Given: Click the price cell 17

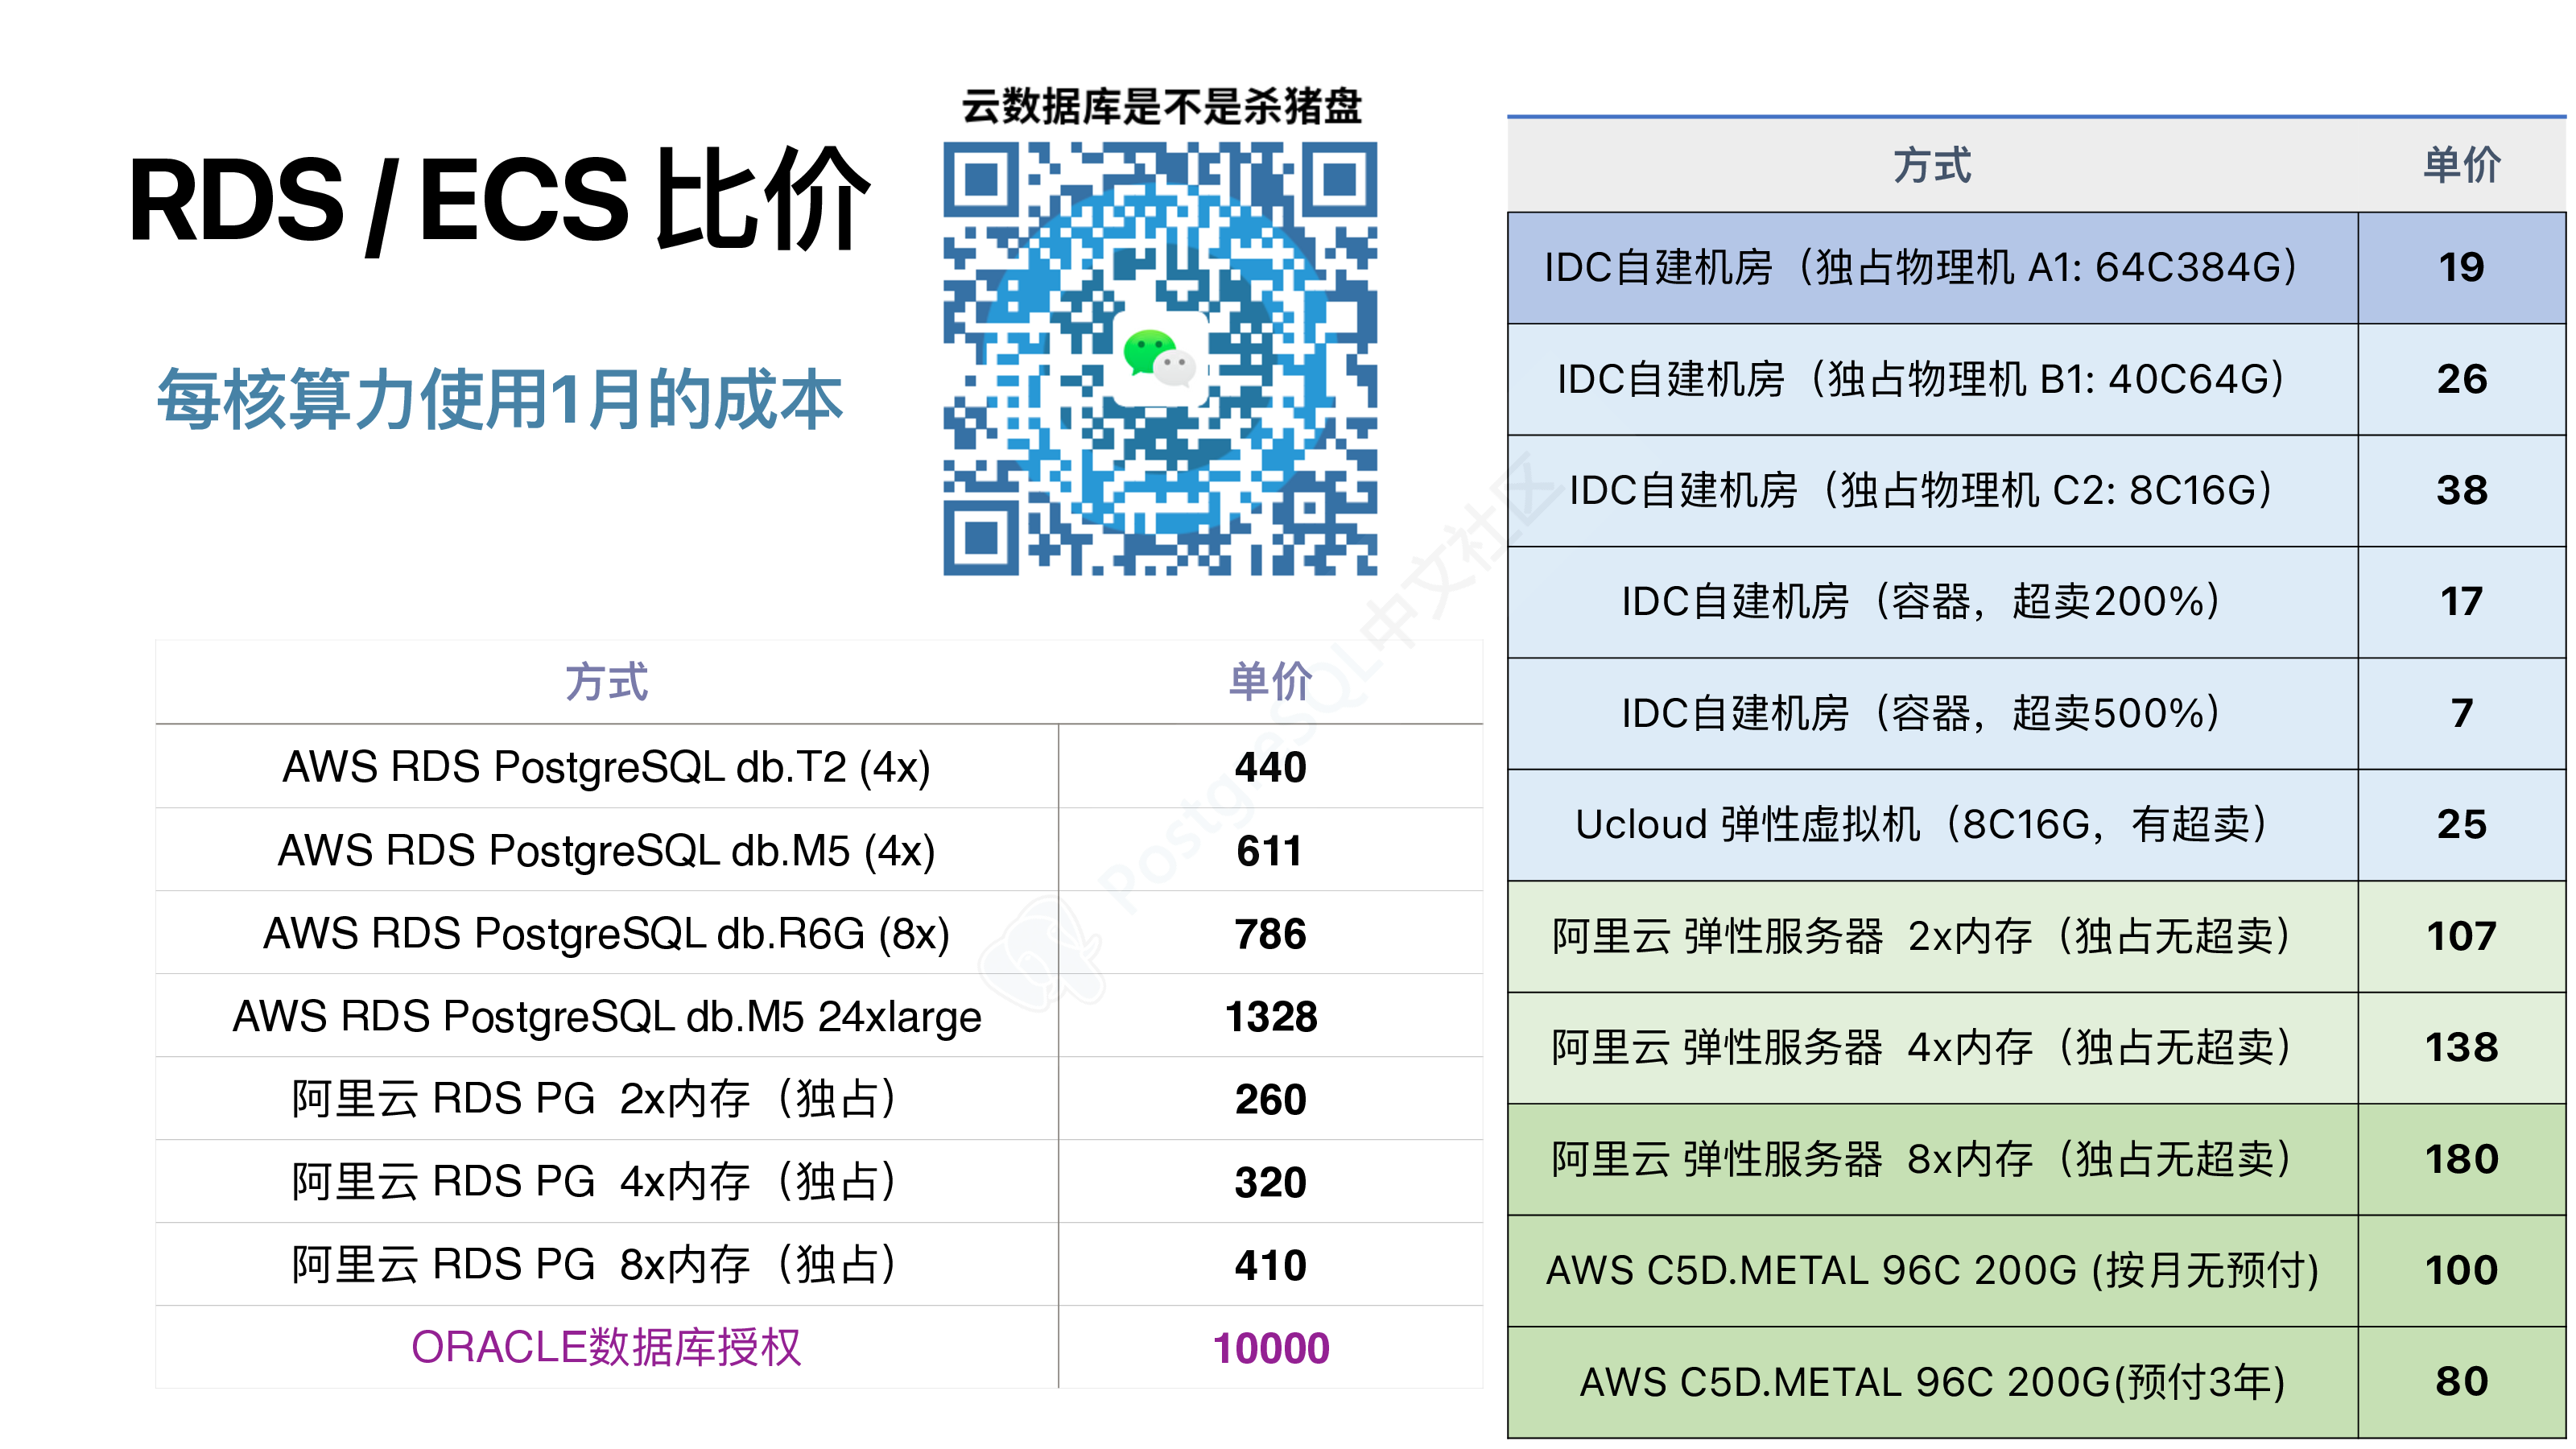Looking at the screenshot, I should pyautogui.click(x=2461, y=602).
